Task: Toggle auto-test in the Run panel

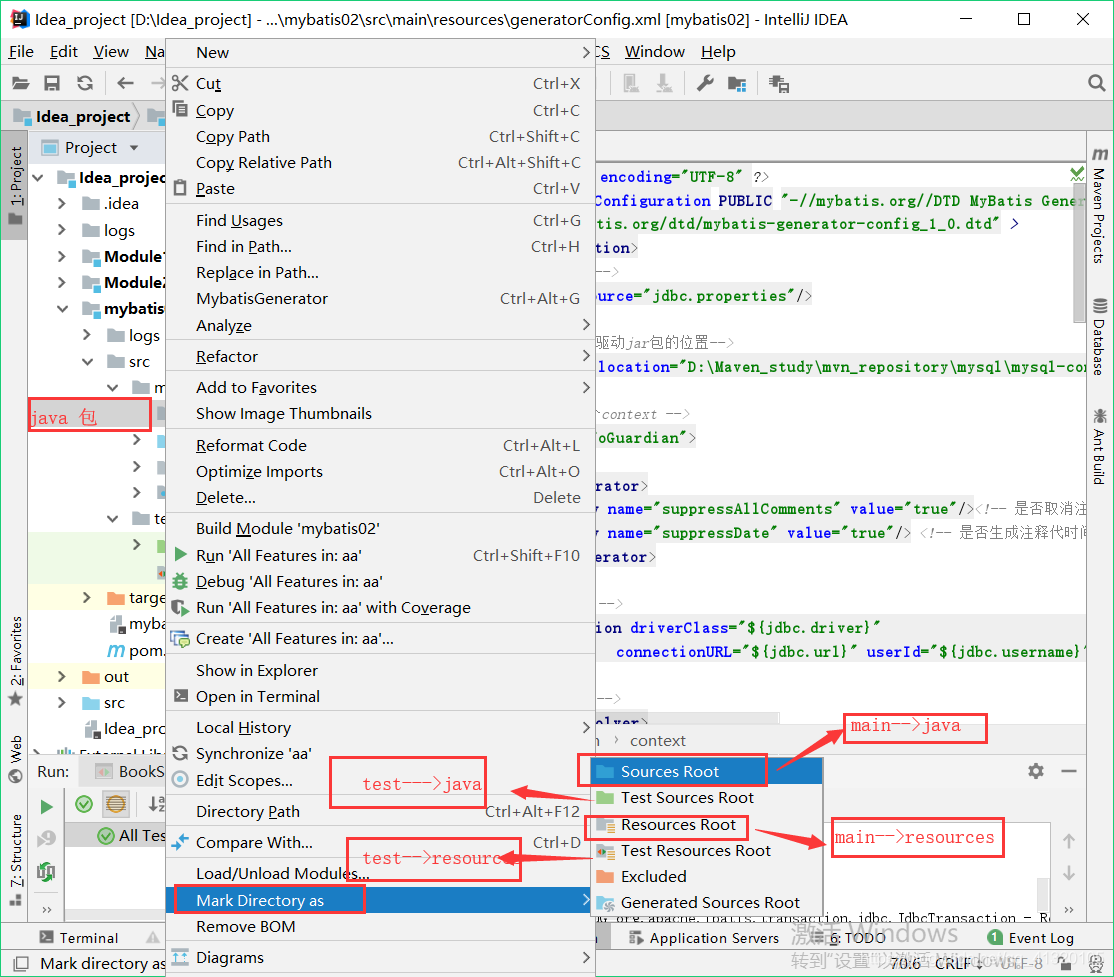Action: [46, 871]
